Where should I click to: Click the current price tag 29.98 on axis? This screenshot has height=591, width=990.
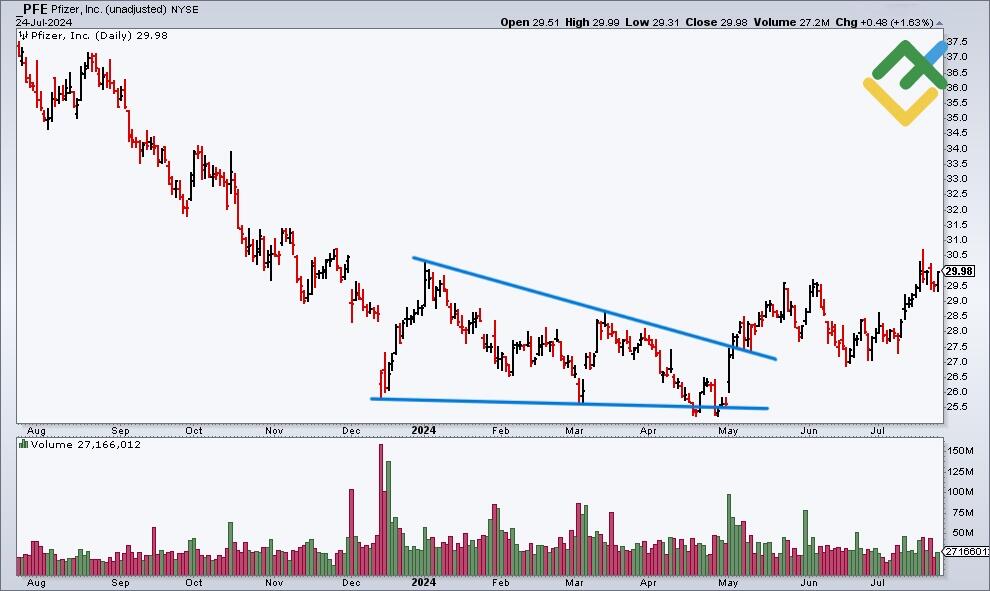[x=959, y=270]
